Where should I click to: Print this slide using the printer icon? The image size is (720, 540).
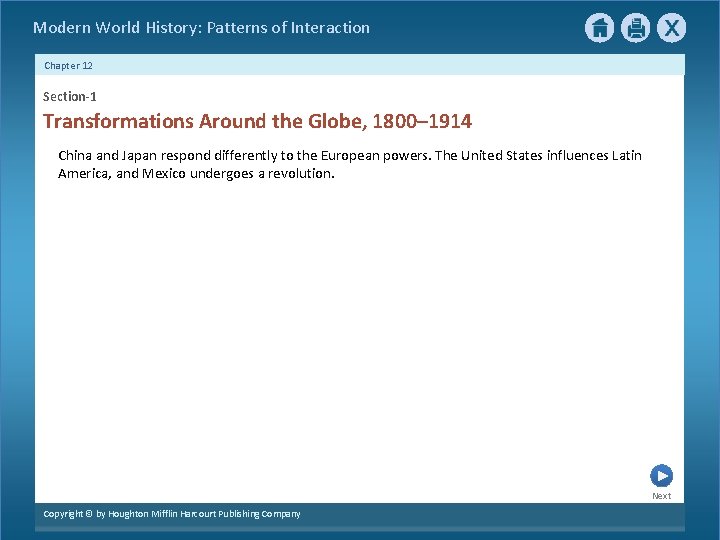coord(636,28)
